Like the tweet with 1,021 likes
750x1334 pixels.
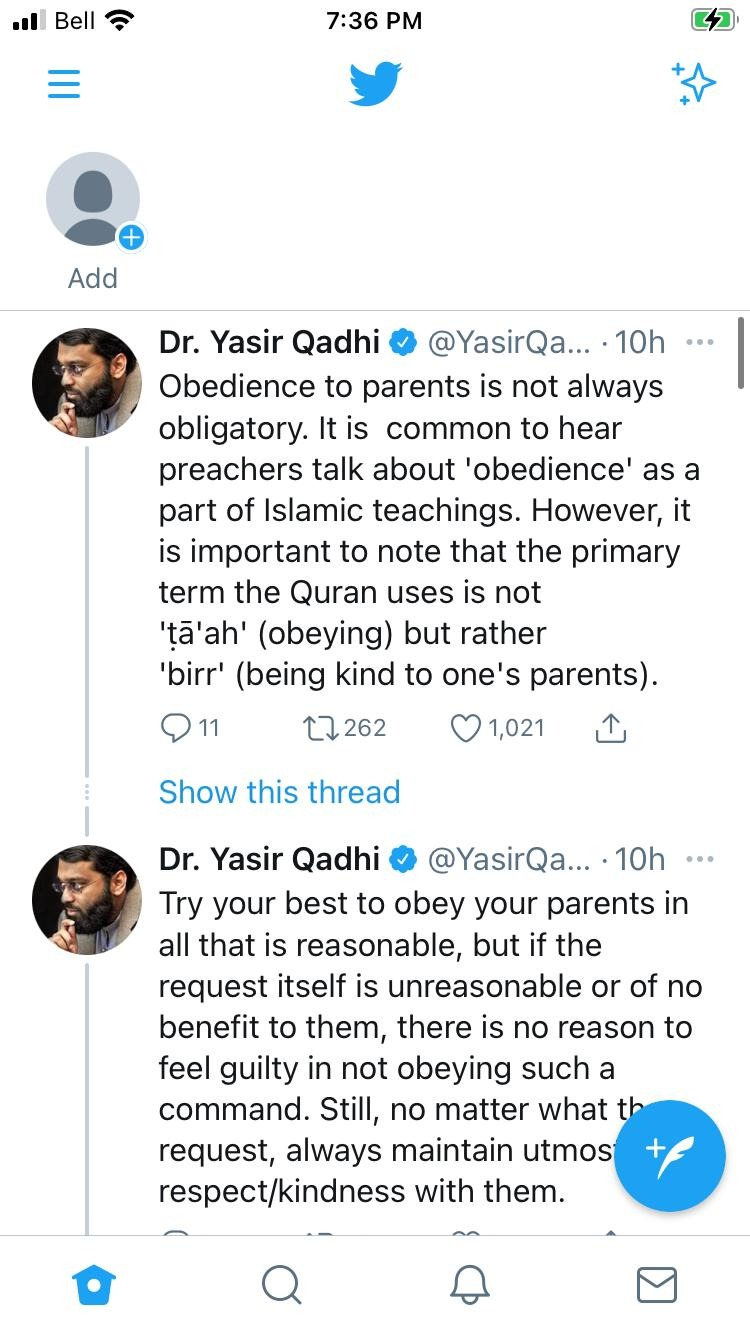click(x=466, y=728)
